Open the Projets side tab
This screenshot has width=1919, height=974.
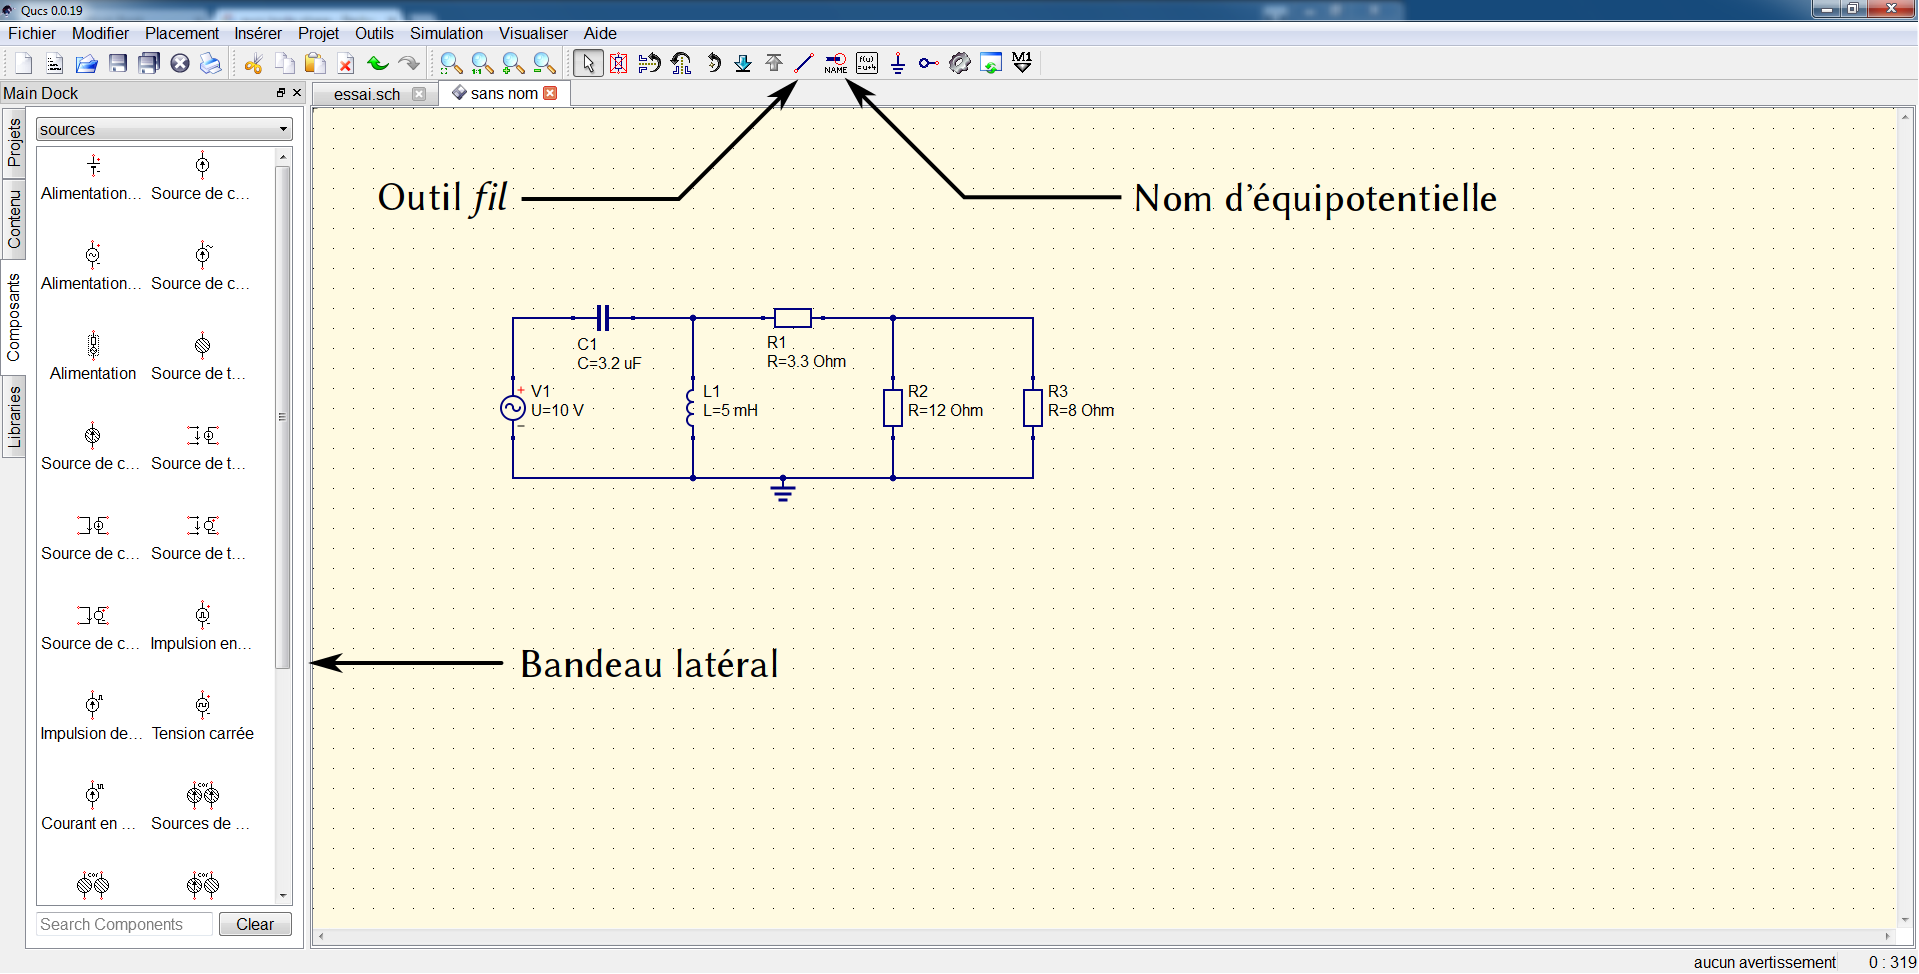coord(14,143)
